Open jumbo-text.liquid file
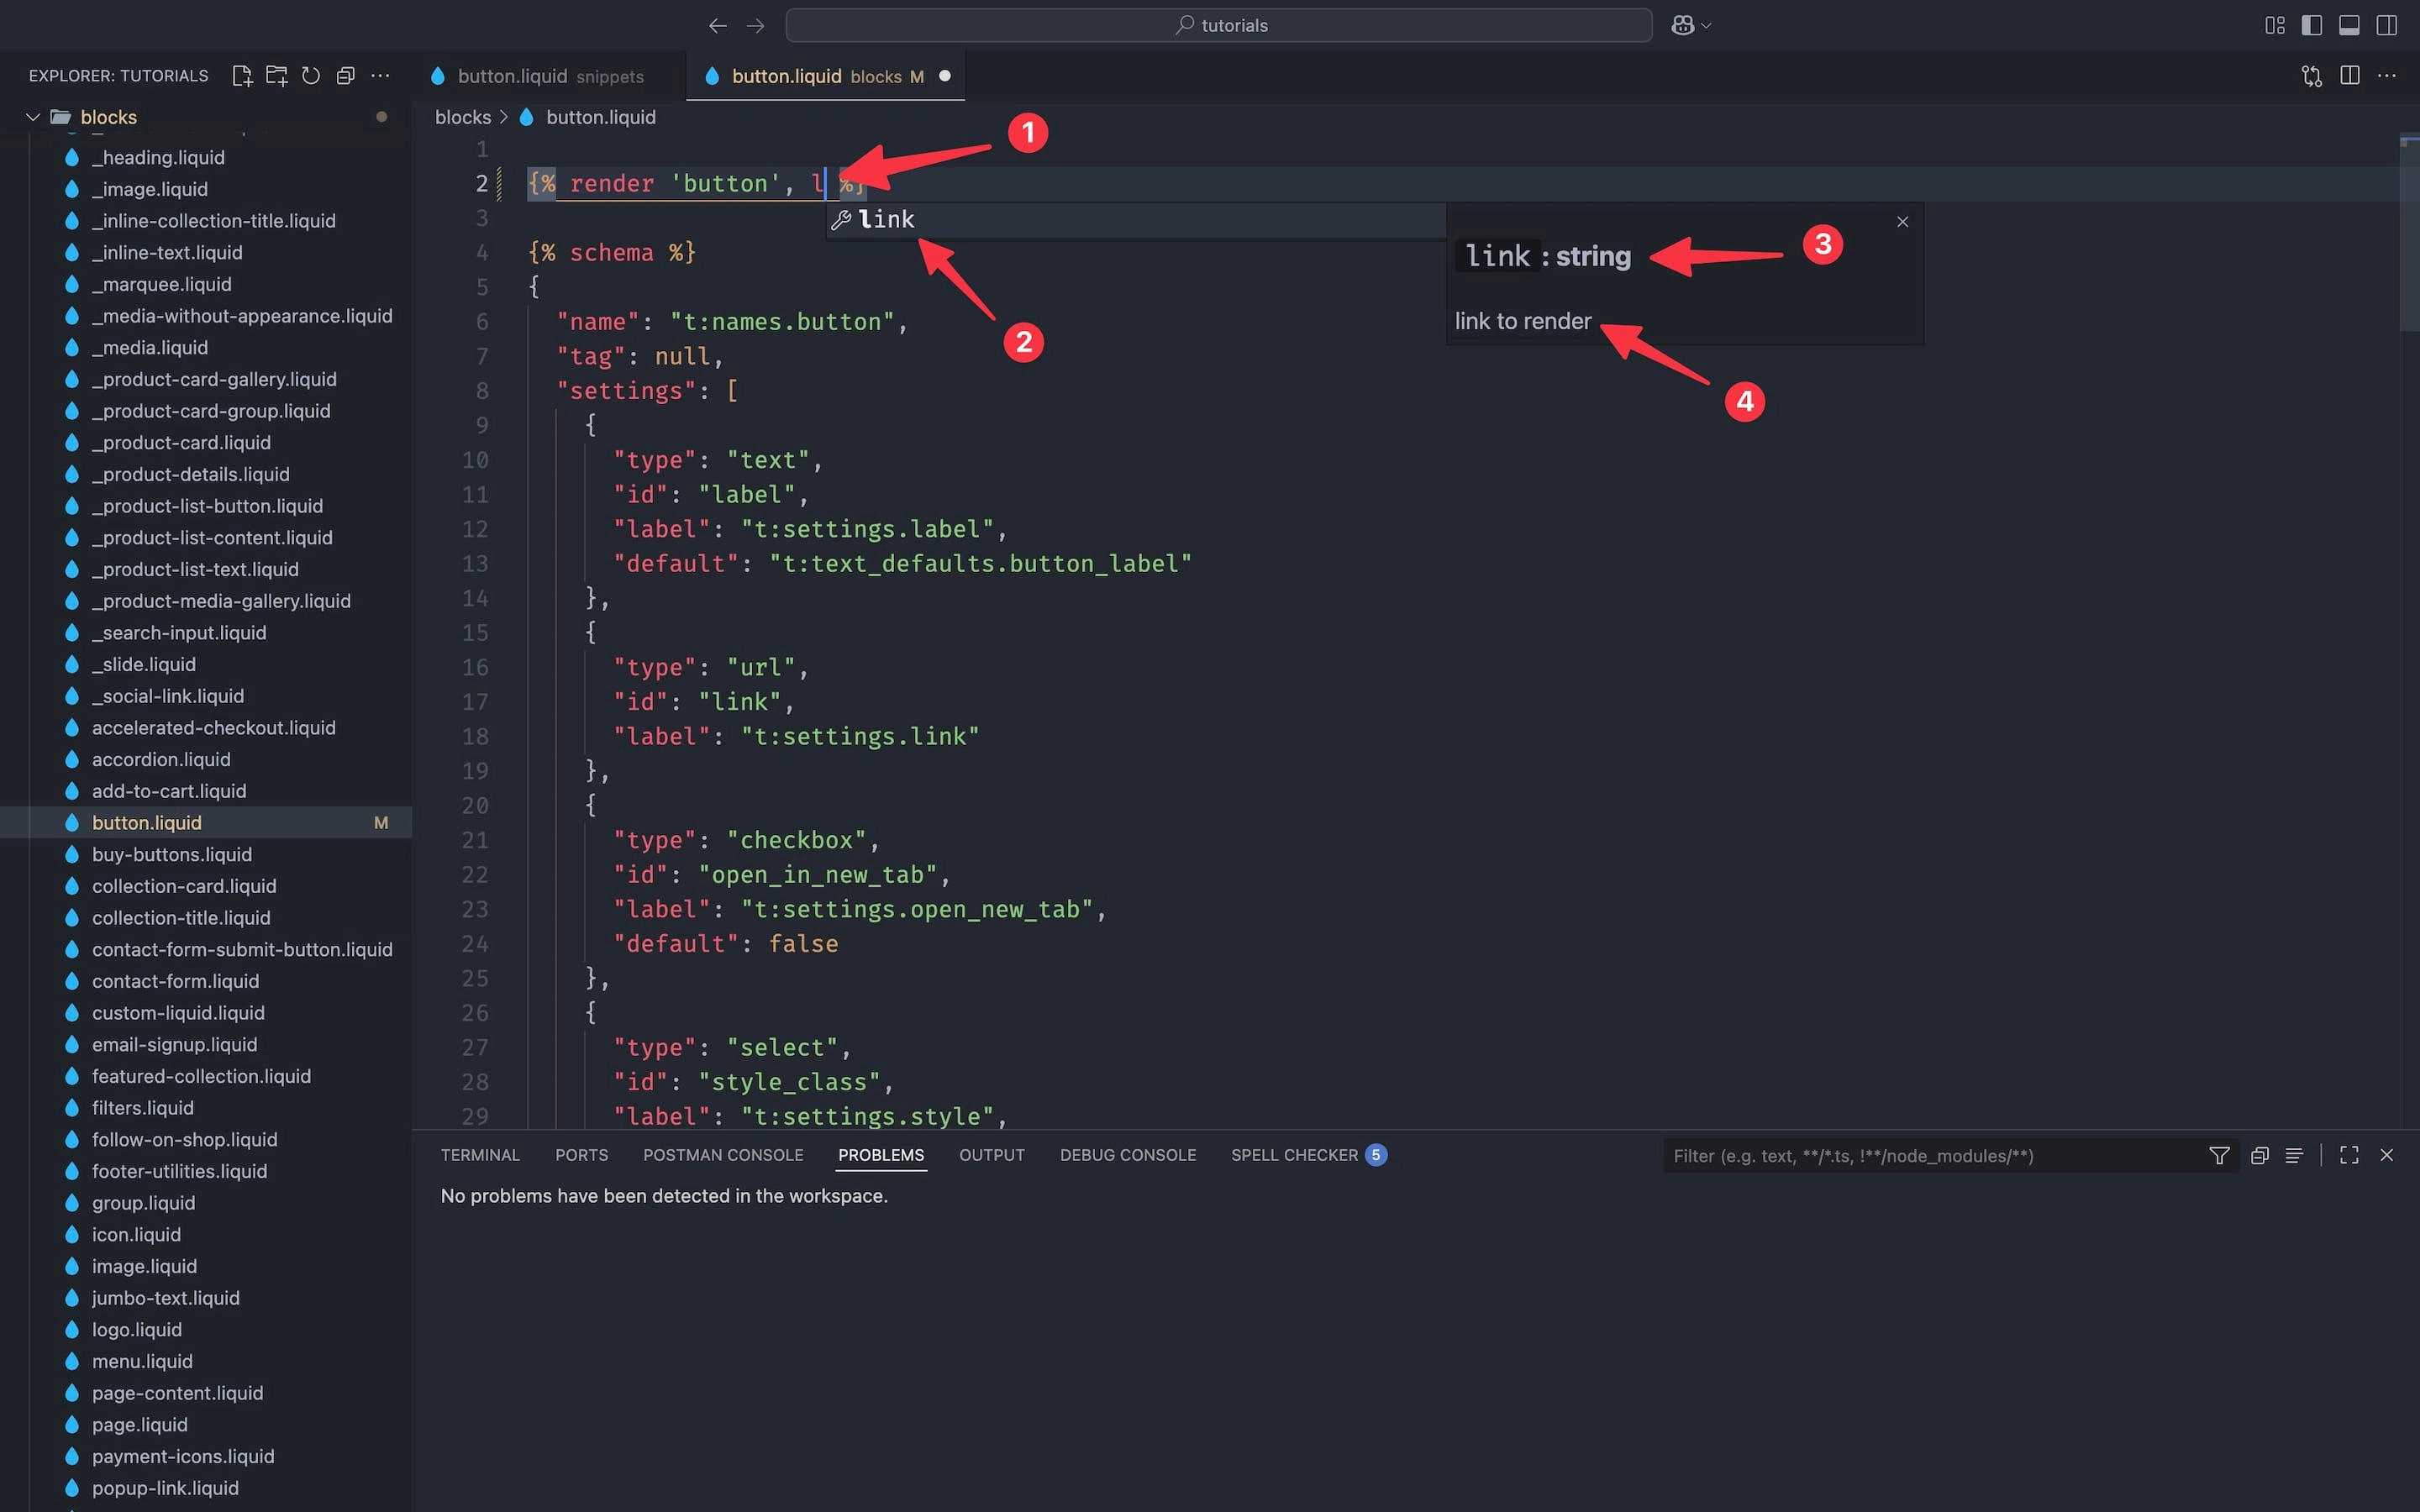2420x1512 pixels. [166, 1298]
